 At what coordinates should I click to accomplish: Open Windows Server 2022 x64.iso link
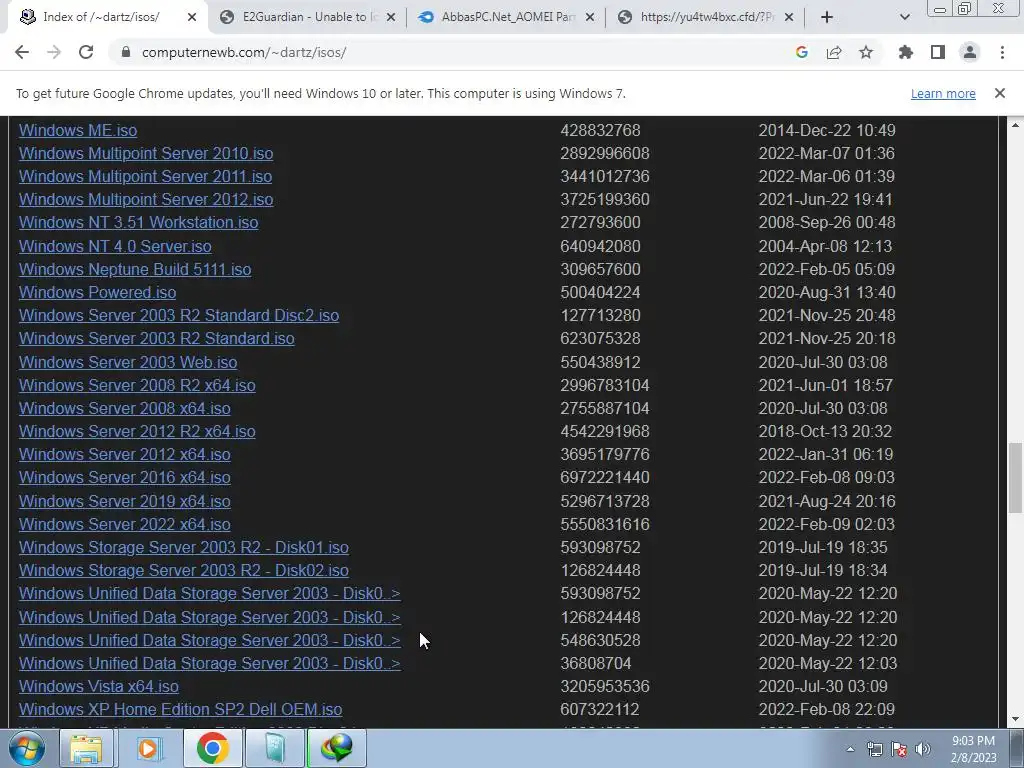point(125,524)
